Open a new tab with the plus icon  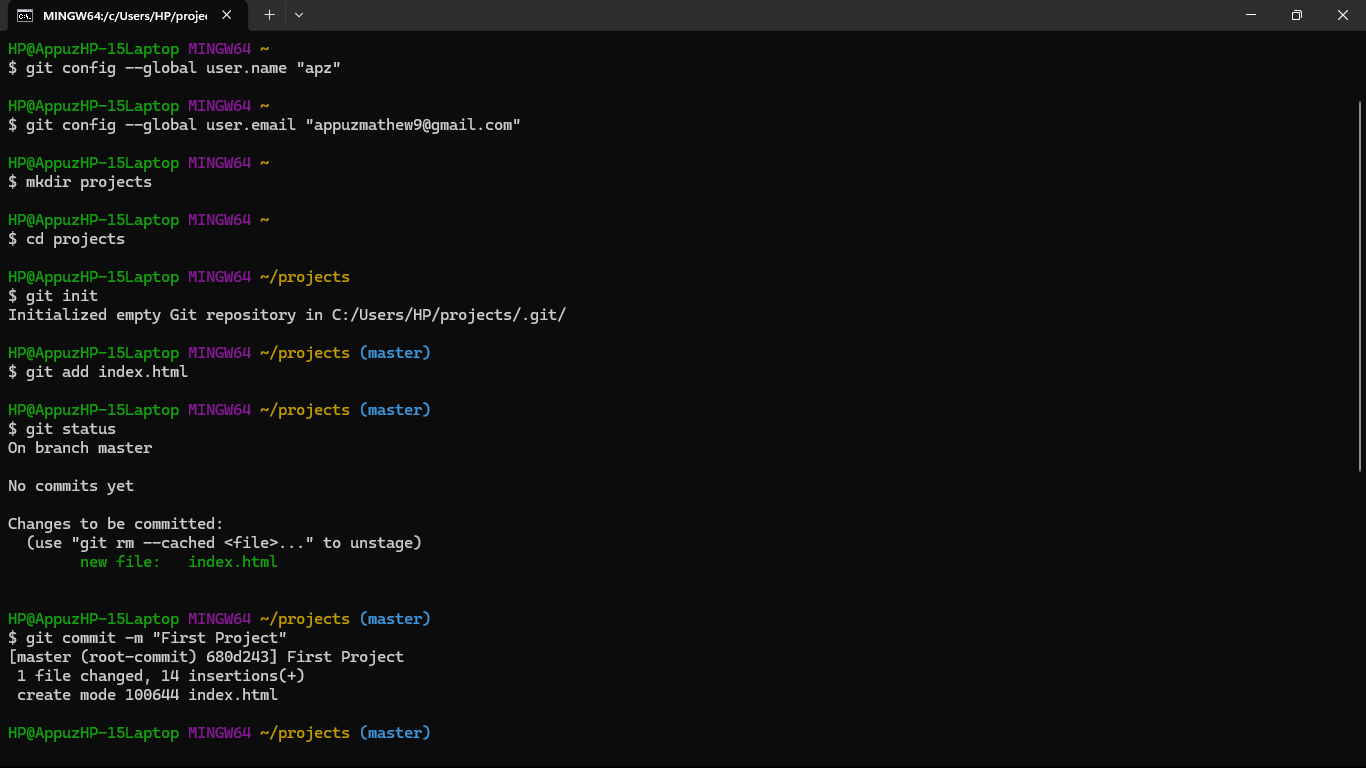tap(269, 15)
